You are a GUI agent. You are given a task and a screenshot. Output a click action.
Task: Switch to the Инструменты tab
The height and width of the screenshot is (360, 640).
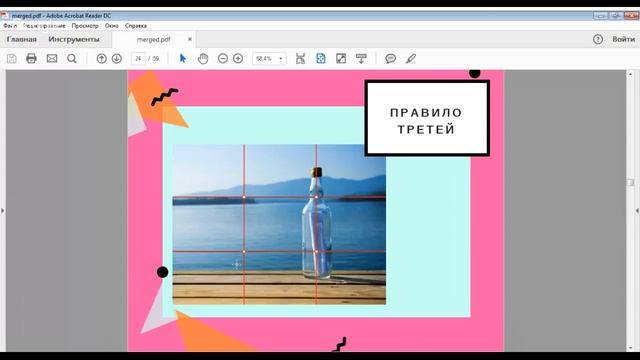click(74, 40)
